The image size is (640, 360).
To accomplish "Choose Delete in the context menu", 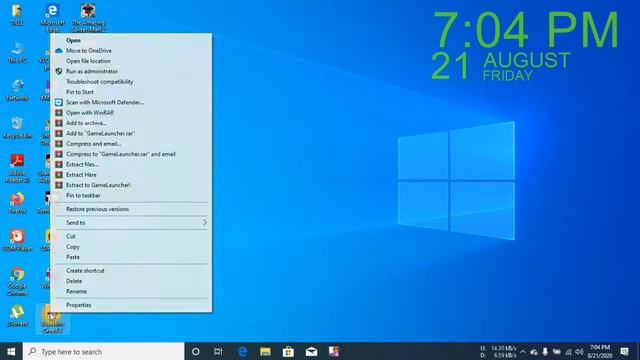I will 131,281.
